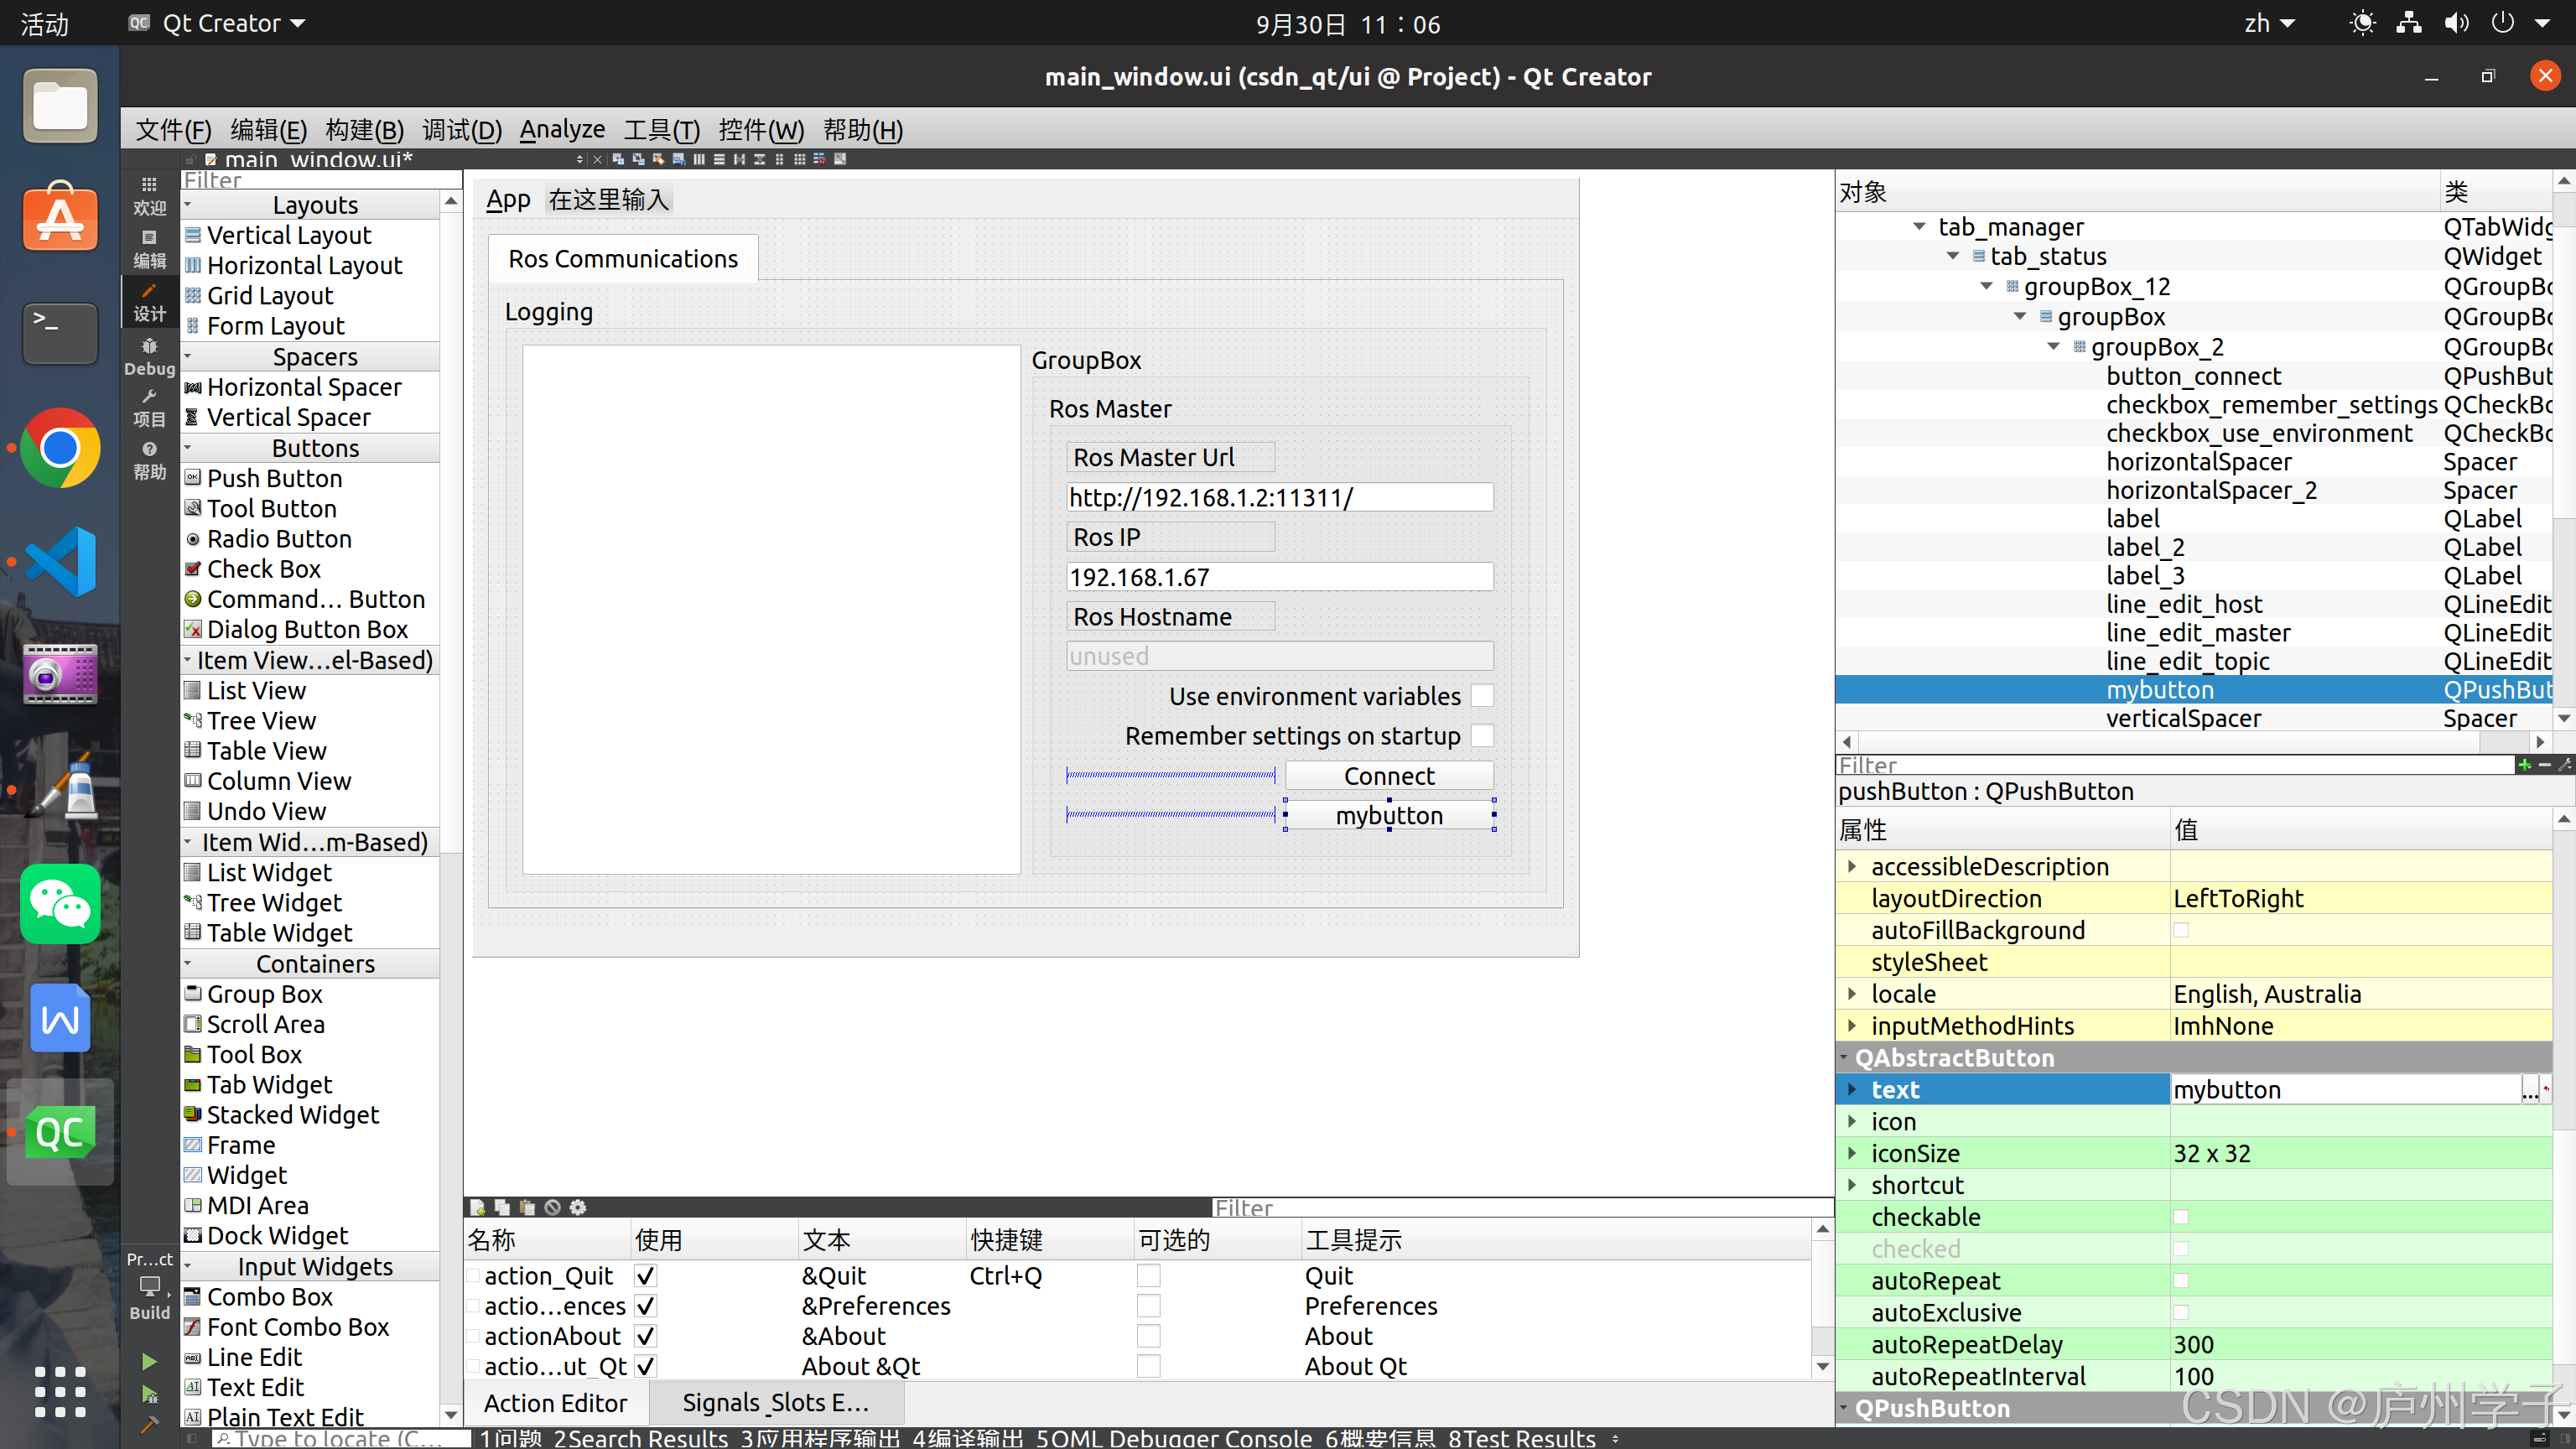Select Grid Layout widget from palette
The image size is (2576, 1449).
coord(269,296)
